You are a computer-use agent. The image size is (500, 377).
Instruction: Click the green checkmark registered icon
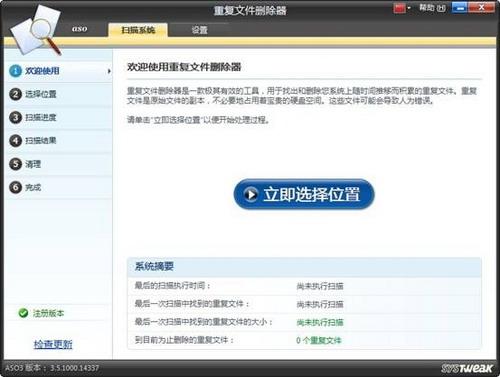click(x=23, y=313)
